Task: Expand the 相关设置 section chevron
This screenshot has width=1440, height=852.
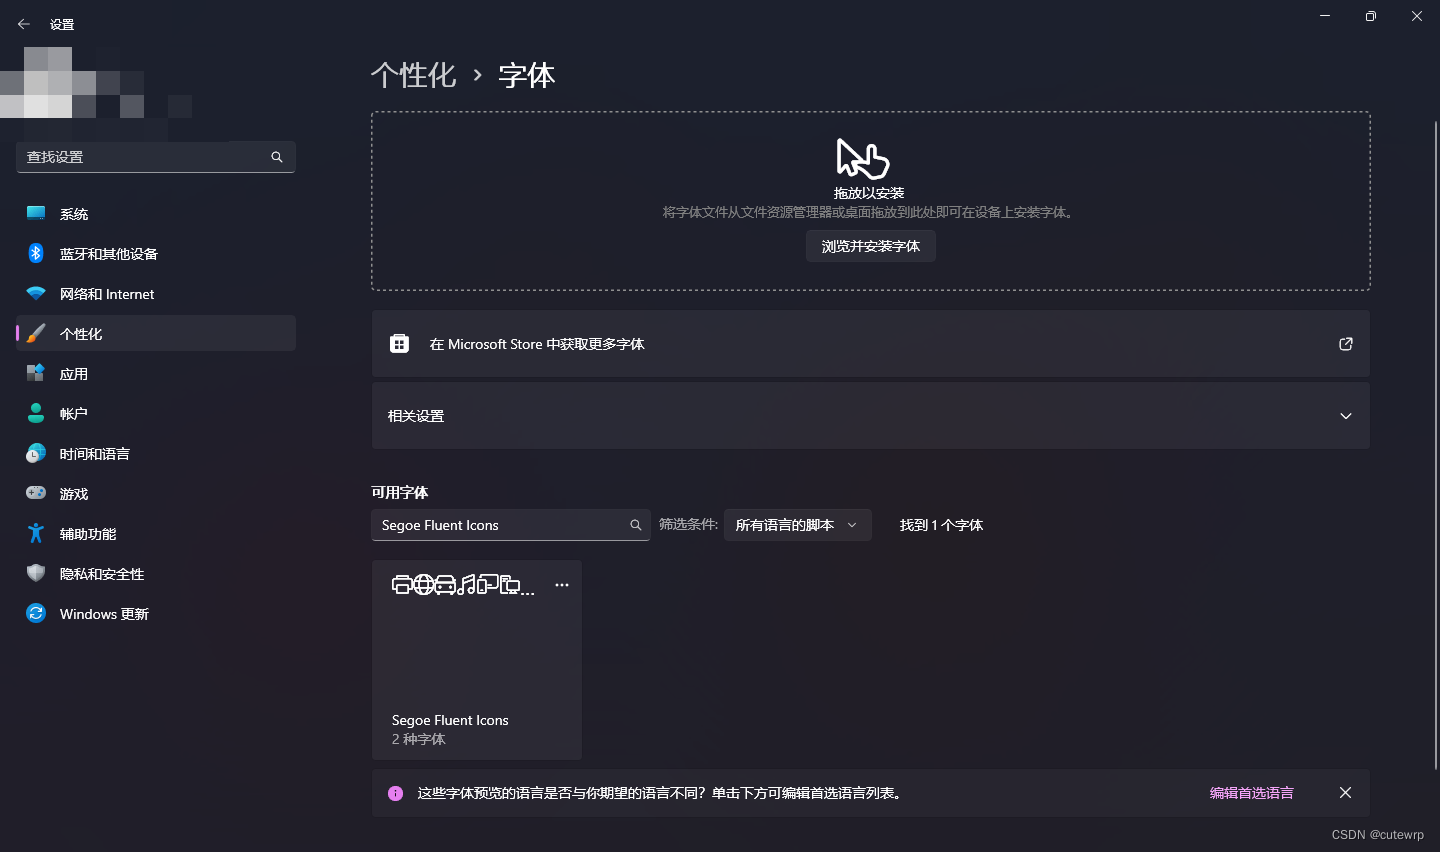Action: [1346, 416]
